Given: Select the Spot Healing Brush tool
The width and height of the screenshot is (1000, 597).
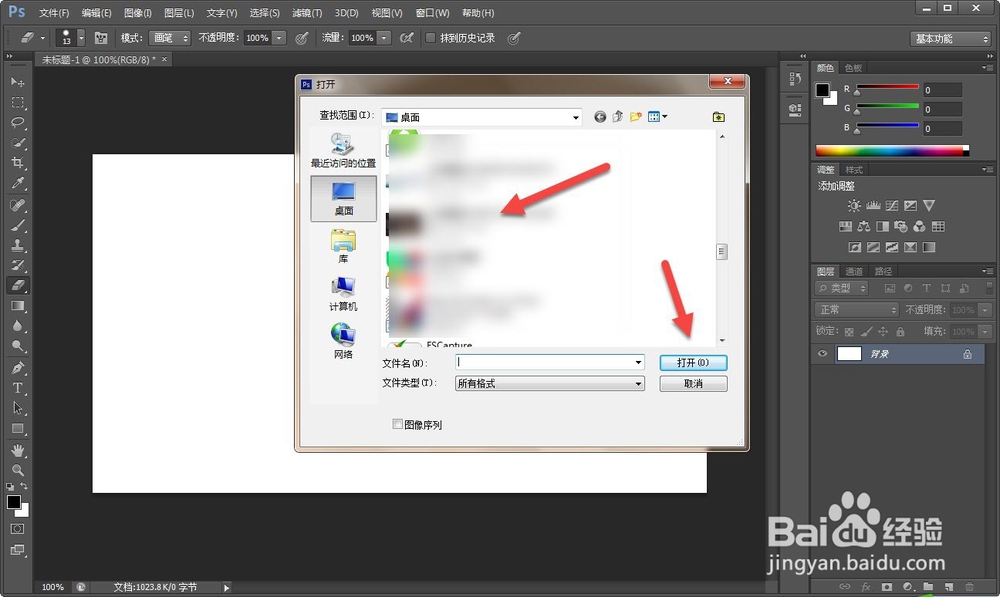Looking at the screenshot, I should [17, 205].
